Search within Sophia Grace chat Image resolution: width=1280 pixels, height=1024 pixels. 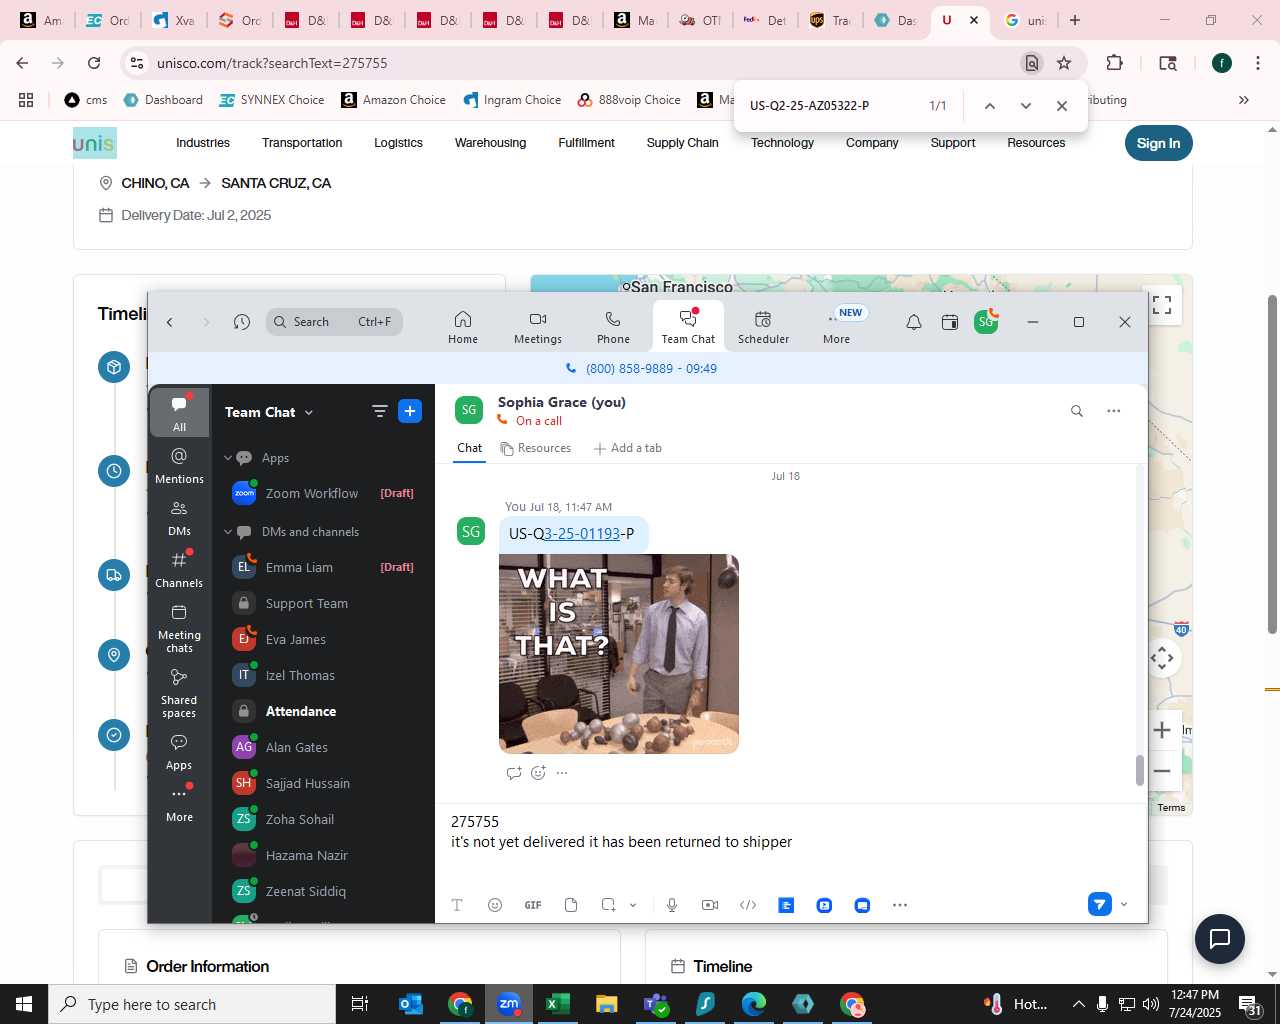[x=1077, y=411]
